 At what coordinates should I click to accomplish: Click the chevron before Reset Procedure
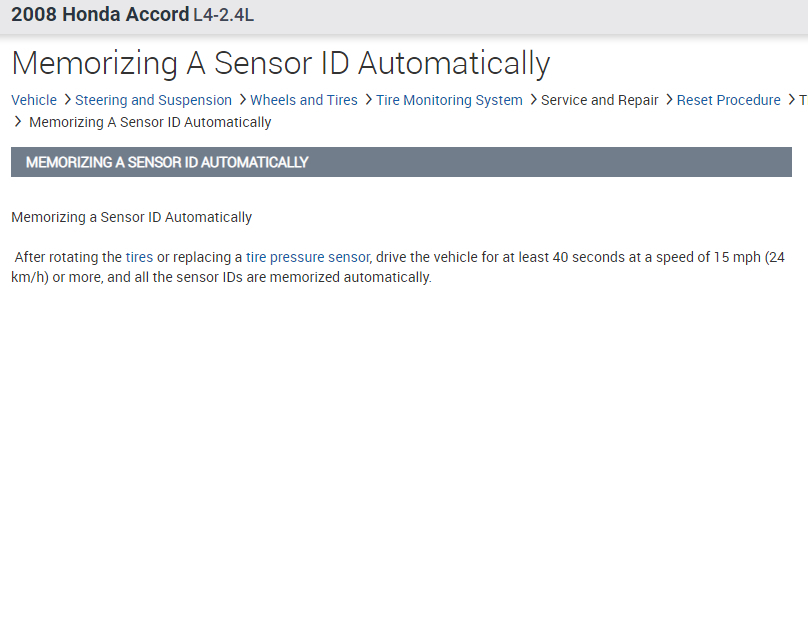tap(669, 100)
